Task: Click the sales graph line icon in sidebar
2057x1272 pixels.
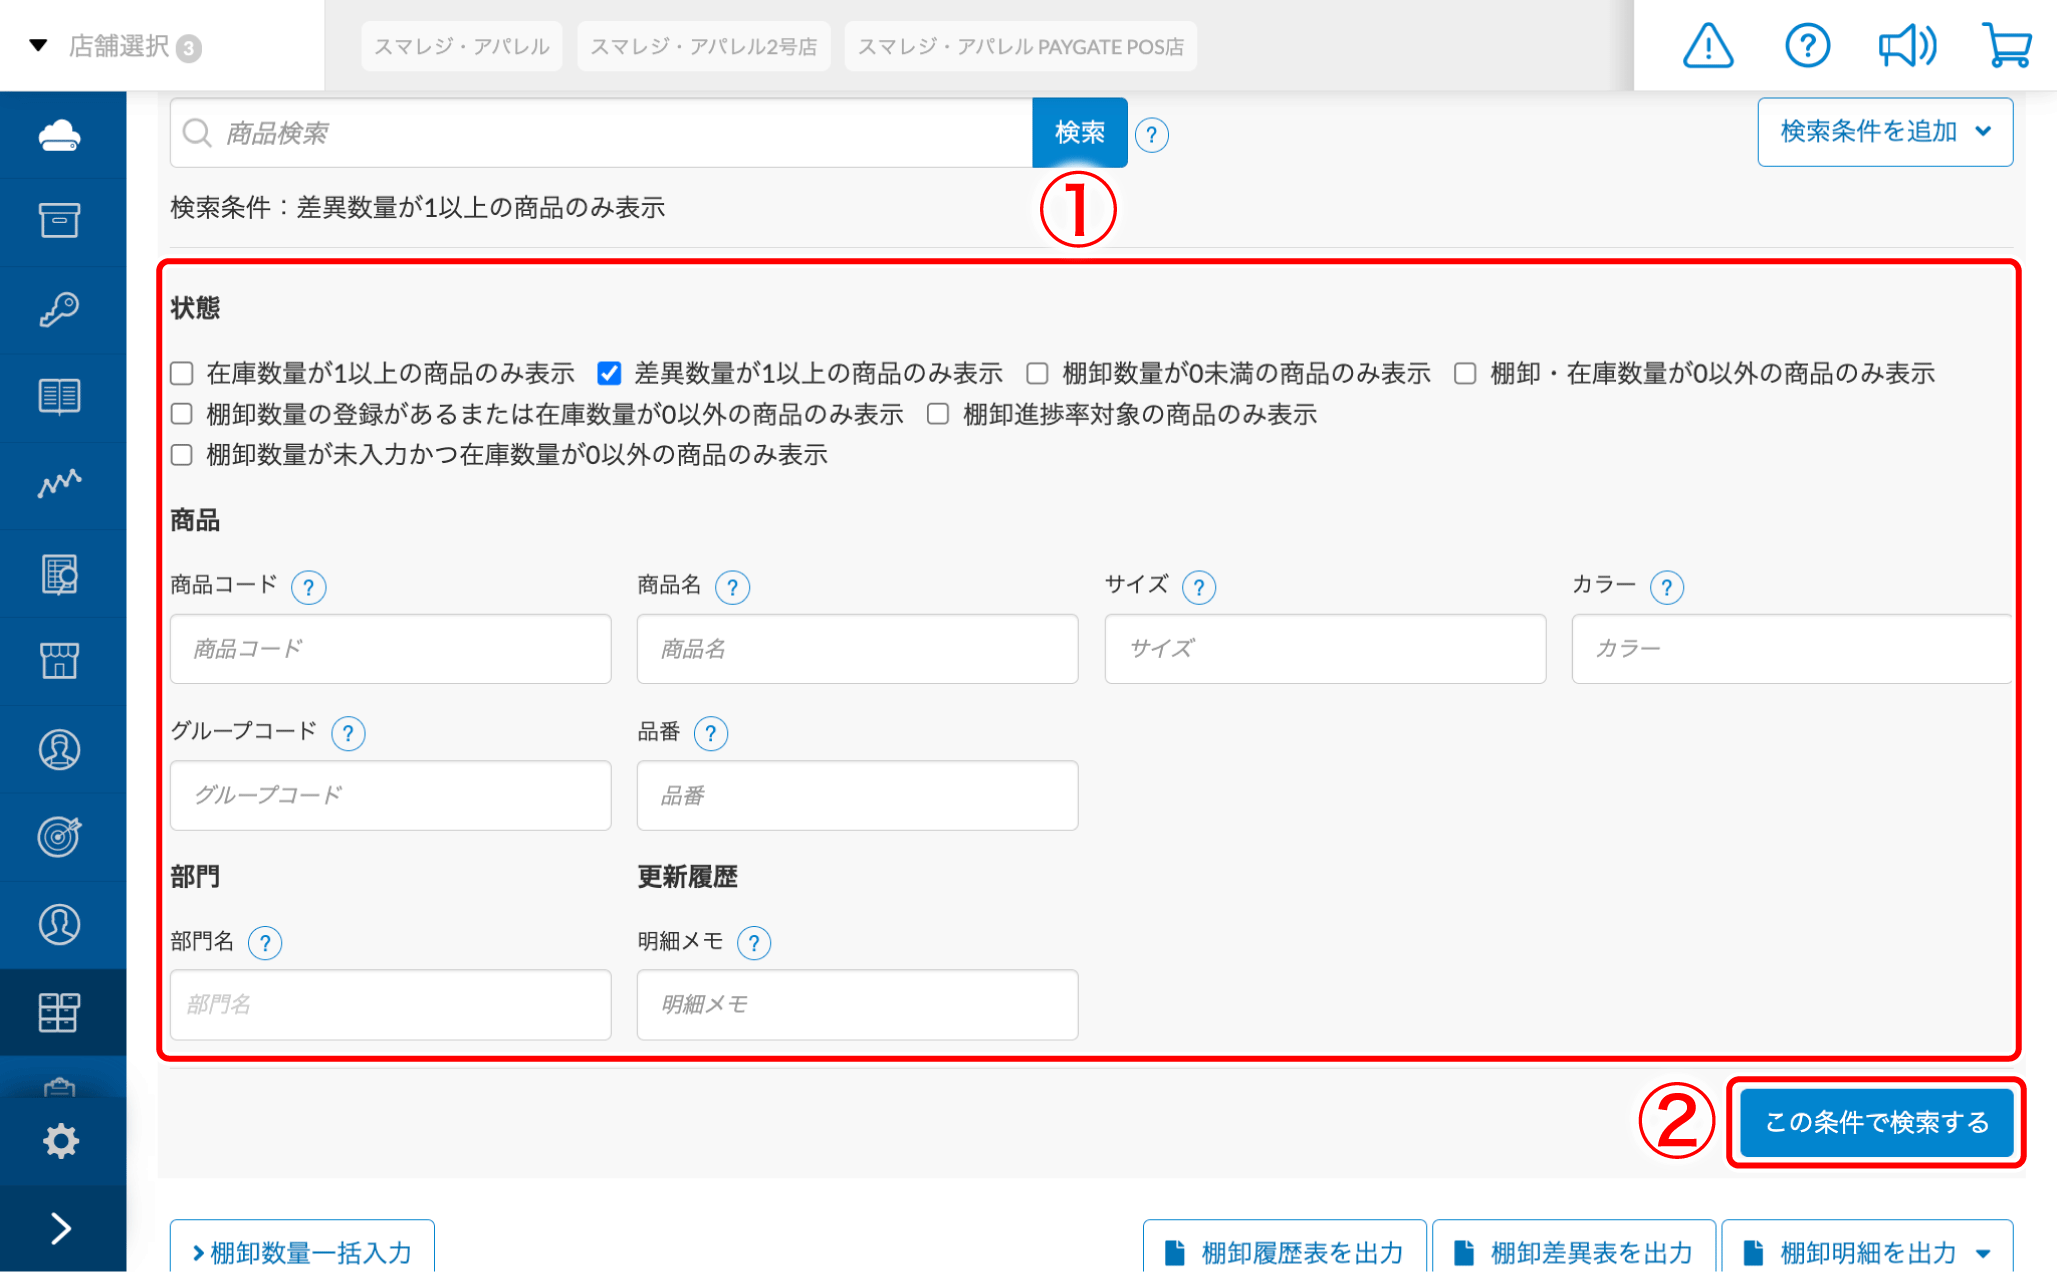Action: 60,484
